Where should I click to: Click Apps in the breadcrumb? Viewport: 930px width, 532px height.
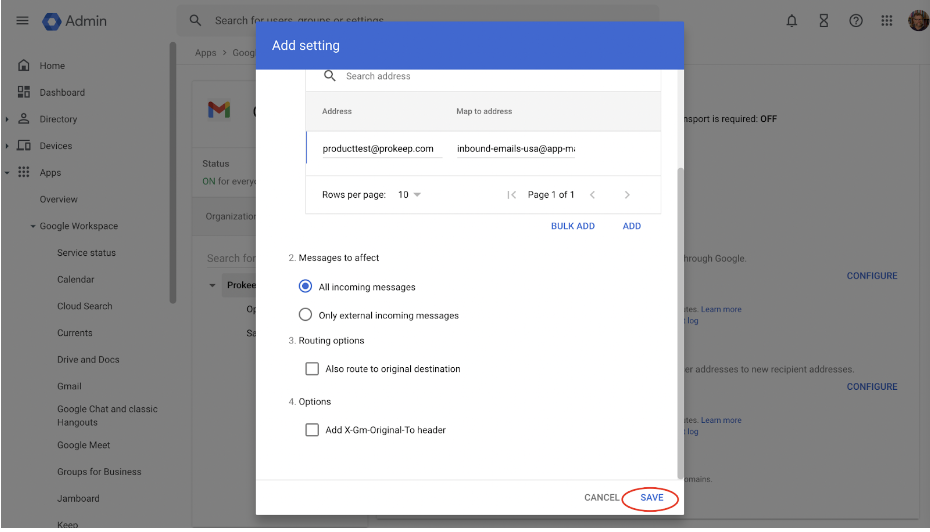coord(206,53)
